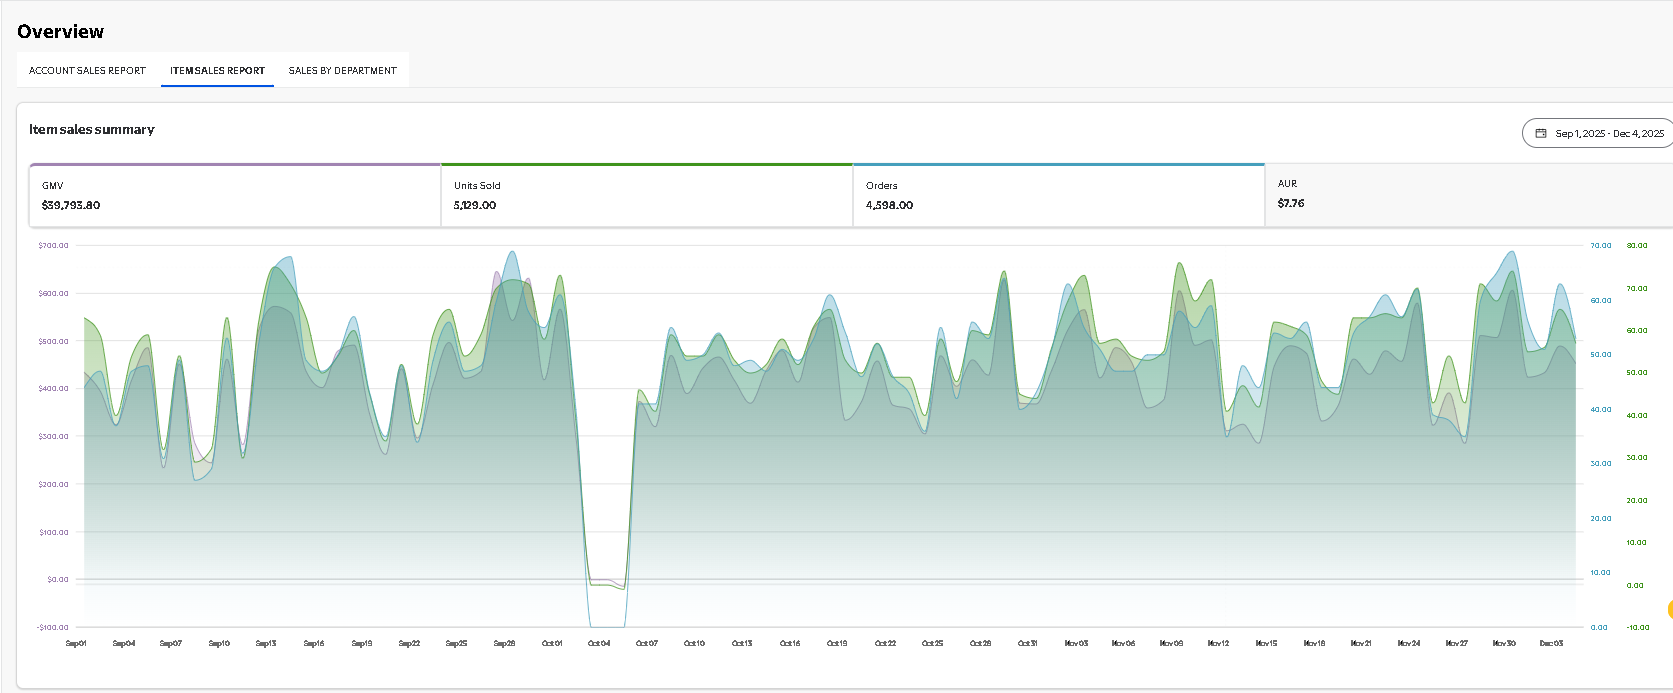The image size is (1673, 693).
Task: Click the $700.00 GMV axis label
Action: pos(54,246)
